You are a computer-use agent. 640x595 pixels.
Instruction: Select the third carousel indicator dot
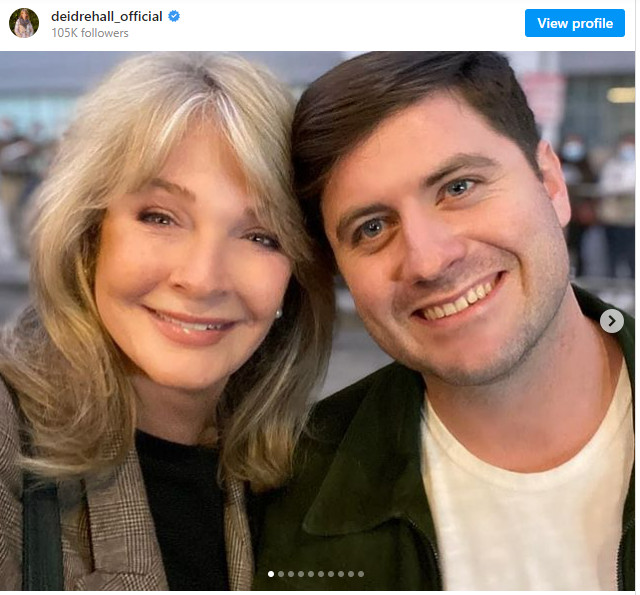pyautogui.click(x=291, y=574)
